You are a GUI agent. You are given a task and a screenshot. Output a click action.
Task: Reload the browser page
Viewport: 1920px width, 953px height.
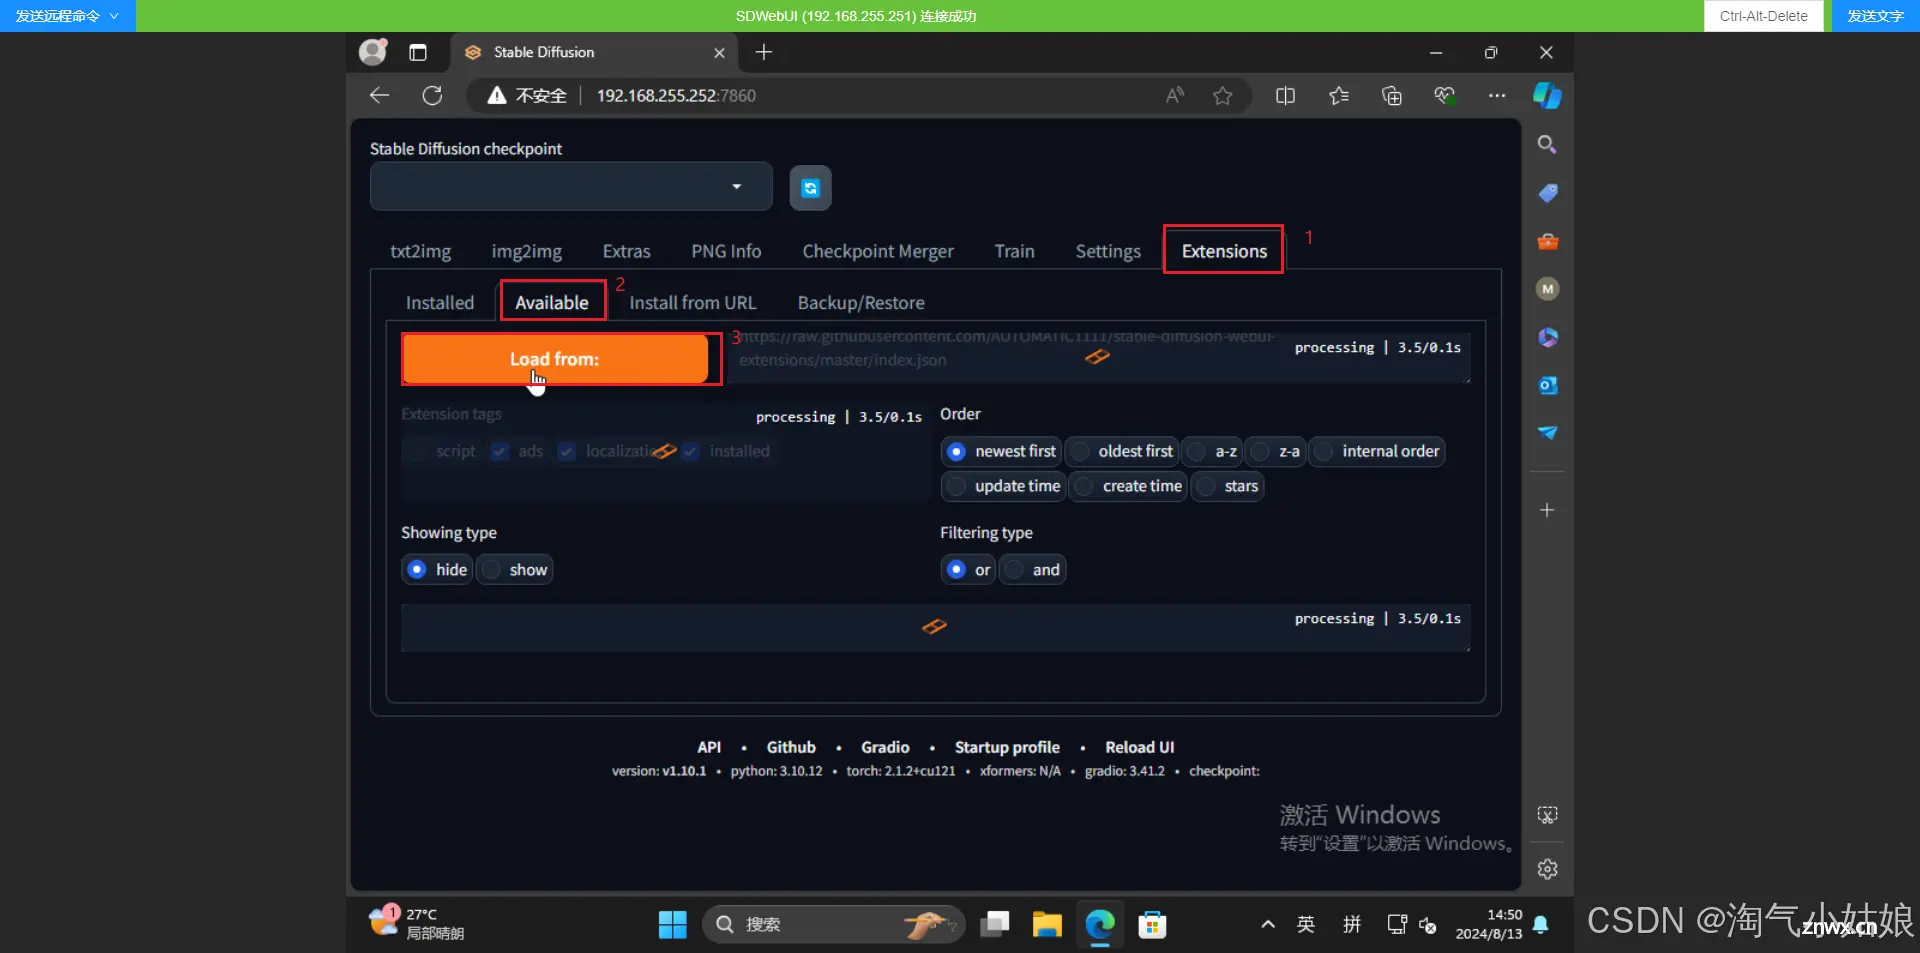tap(432, 95)
